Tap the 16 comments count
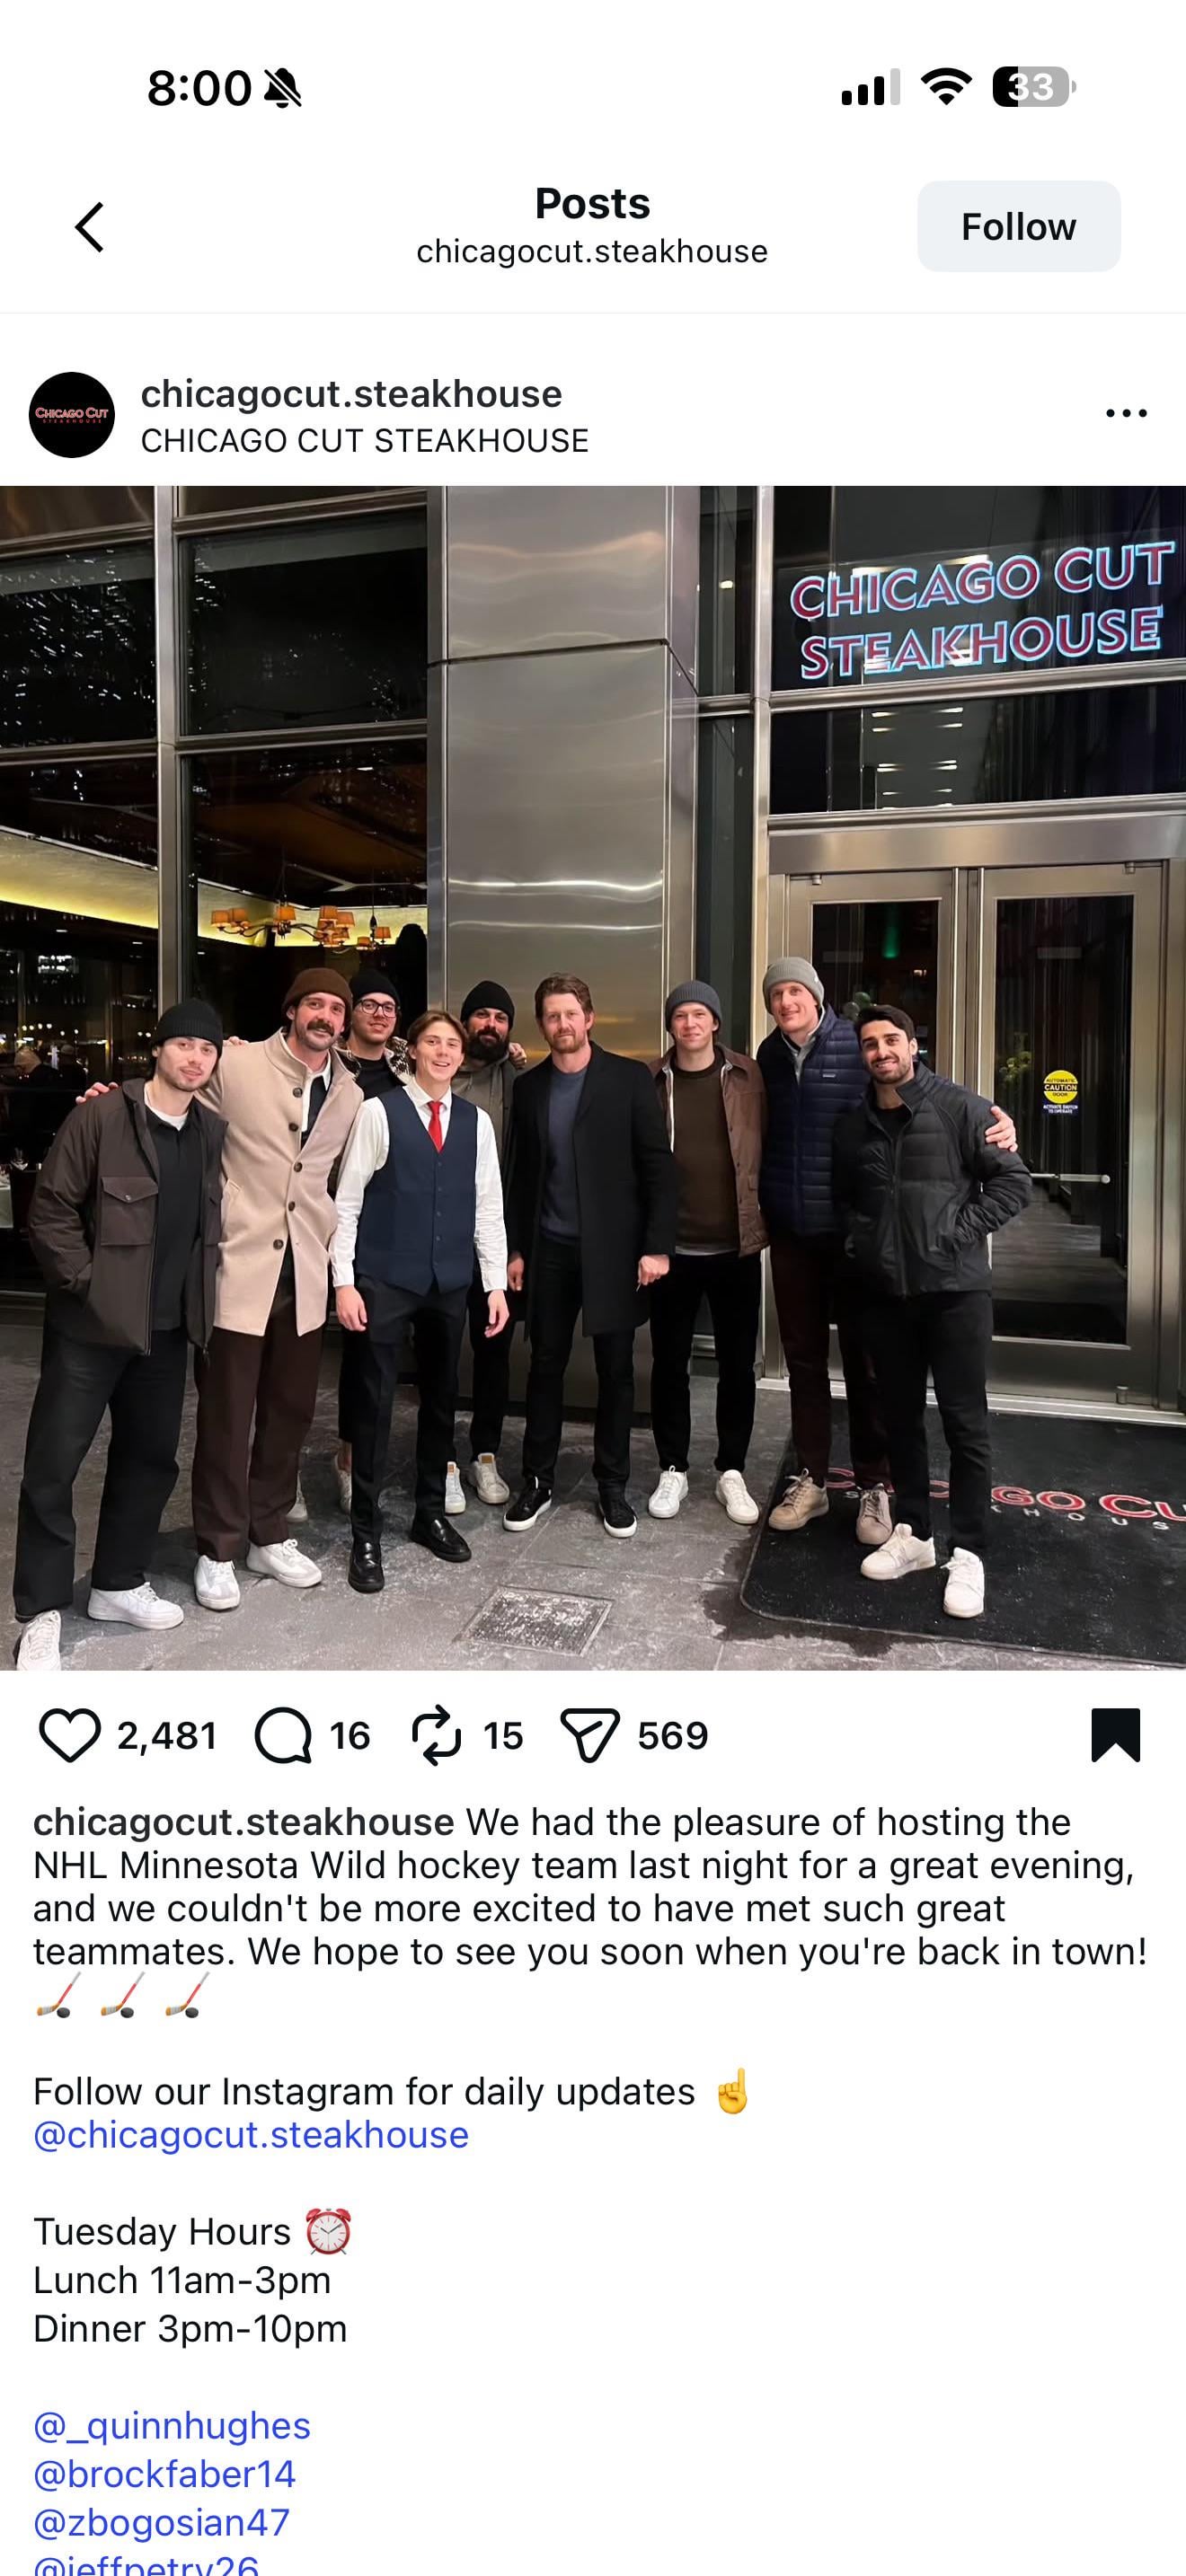 (x=350, y=1735)
